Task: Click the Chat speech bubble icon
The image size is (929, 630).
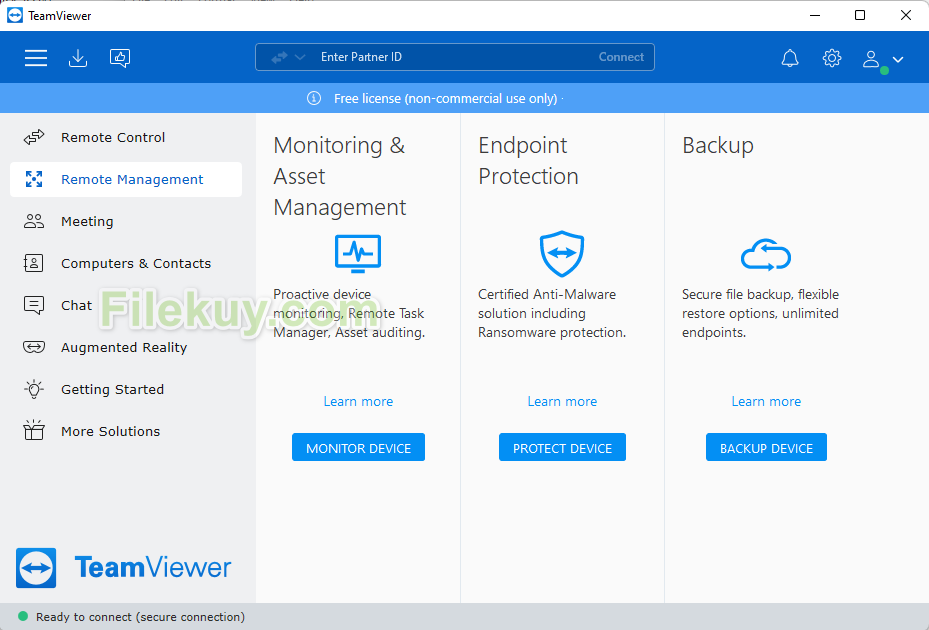Action: pyautogui.click(x=34, y=305)
